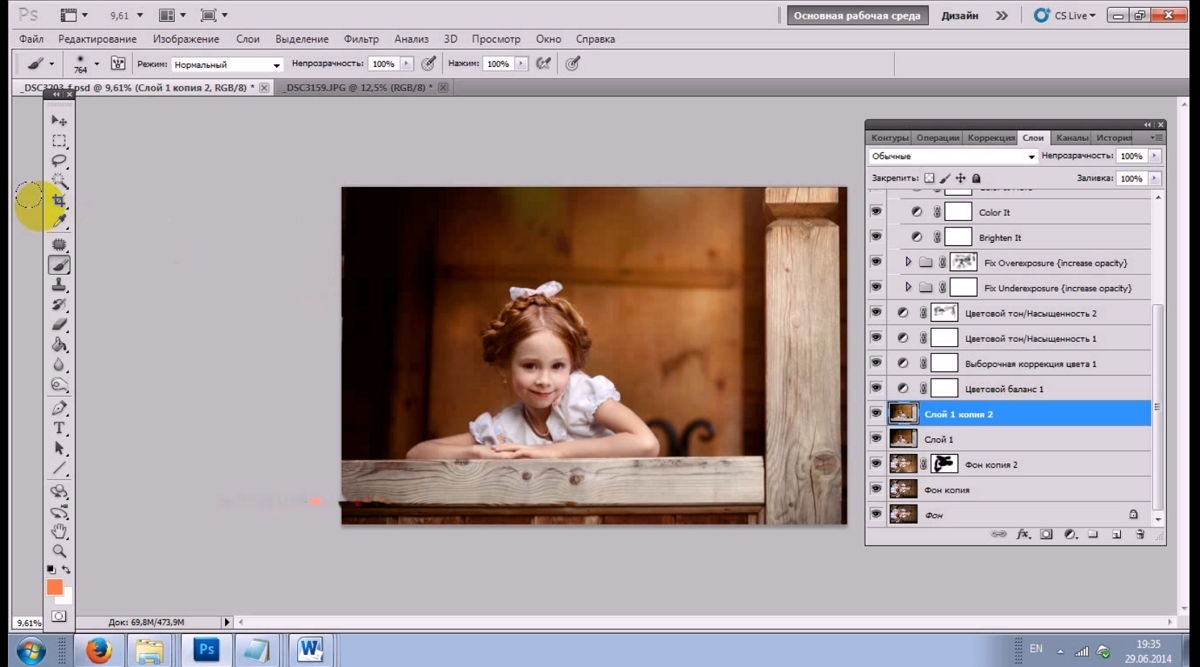Select the Blur tool

point(59,366)
